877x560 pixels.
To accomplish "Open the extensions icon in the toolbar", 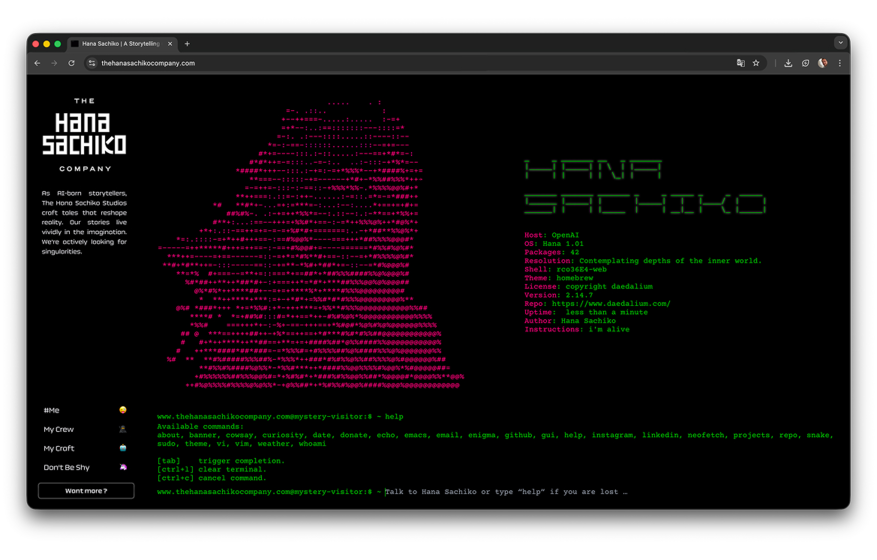I will click(806, 63).
